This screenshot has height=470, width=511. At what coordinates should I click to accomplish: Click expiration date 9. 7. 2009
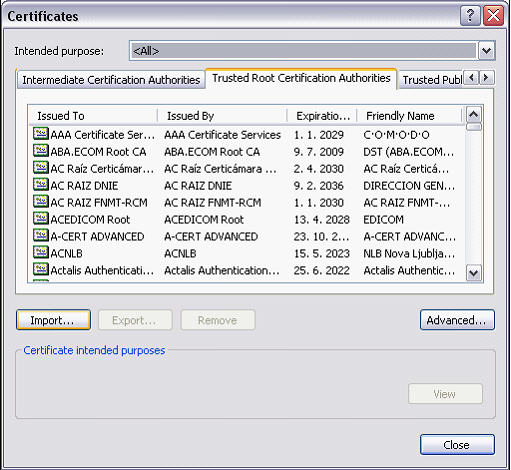(x=319, y=152)
